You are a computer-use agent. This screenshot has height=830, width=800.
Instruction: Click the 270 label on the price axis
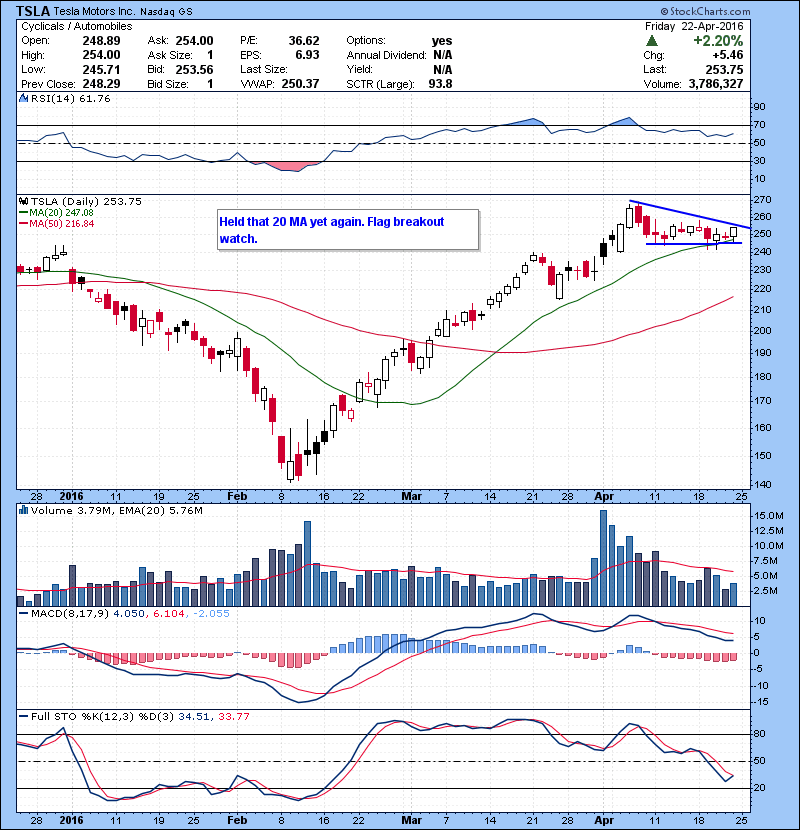[x=762, y=200]
